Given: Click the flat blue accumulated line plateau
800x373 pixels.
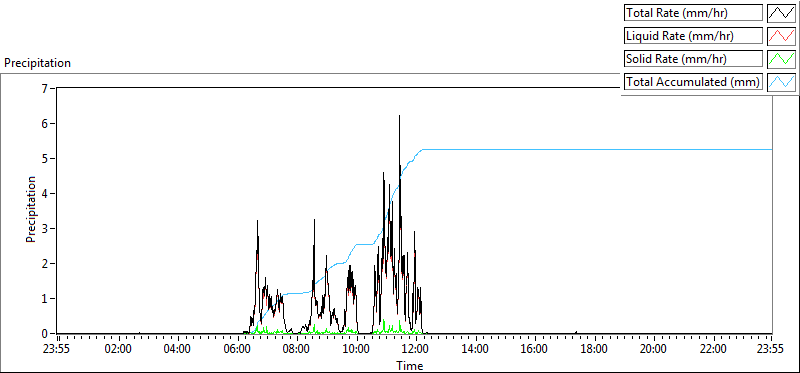Looking at the screenshot, I should click(597, 150).
